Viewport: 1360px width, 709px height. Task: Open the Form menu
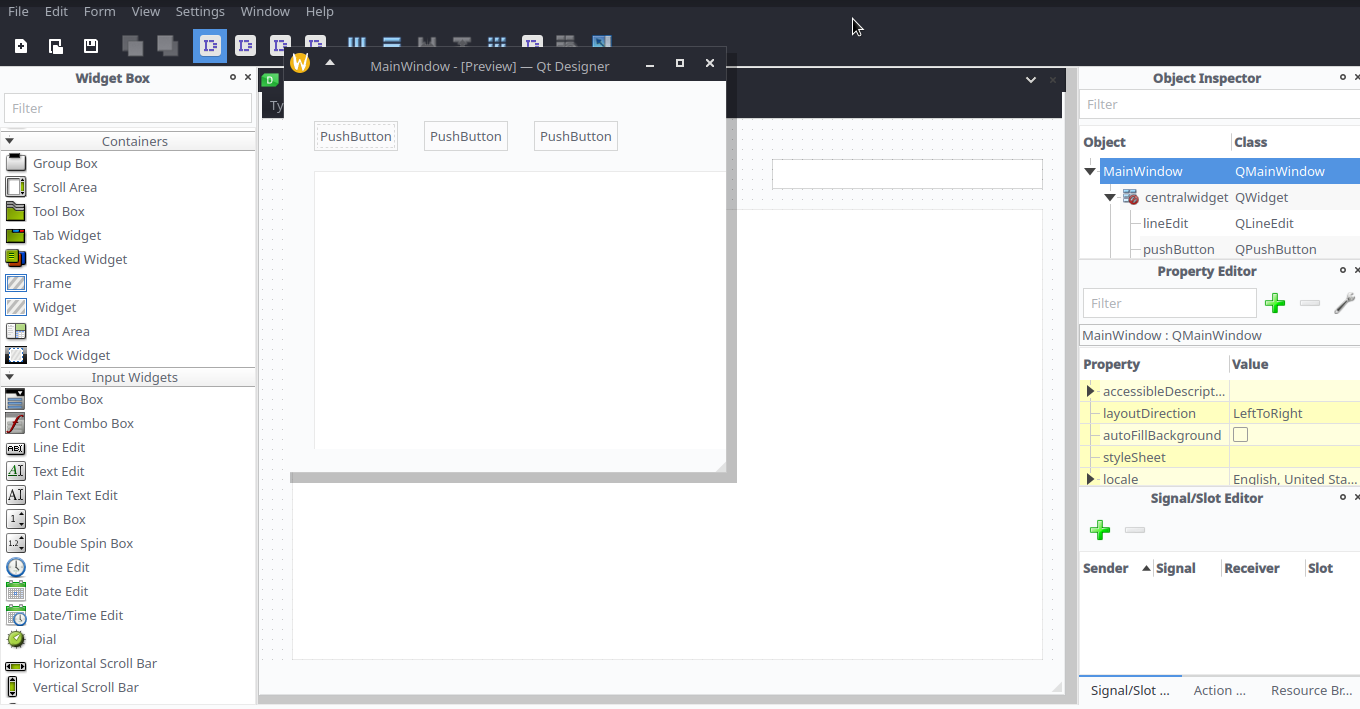(x=99, y=11)
